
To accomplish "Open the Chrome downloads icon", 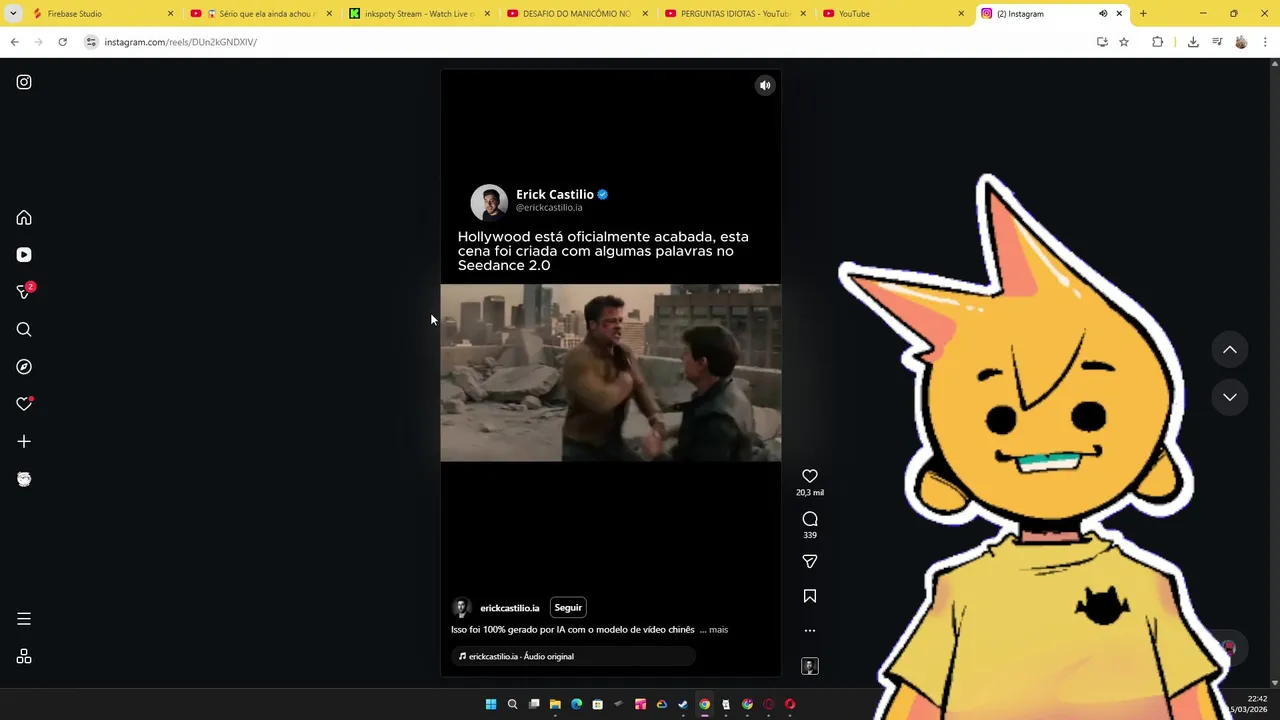I will pos(1193,42).
